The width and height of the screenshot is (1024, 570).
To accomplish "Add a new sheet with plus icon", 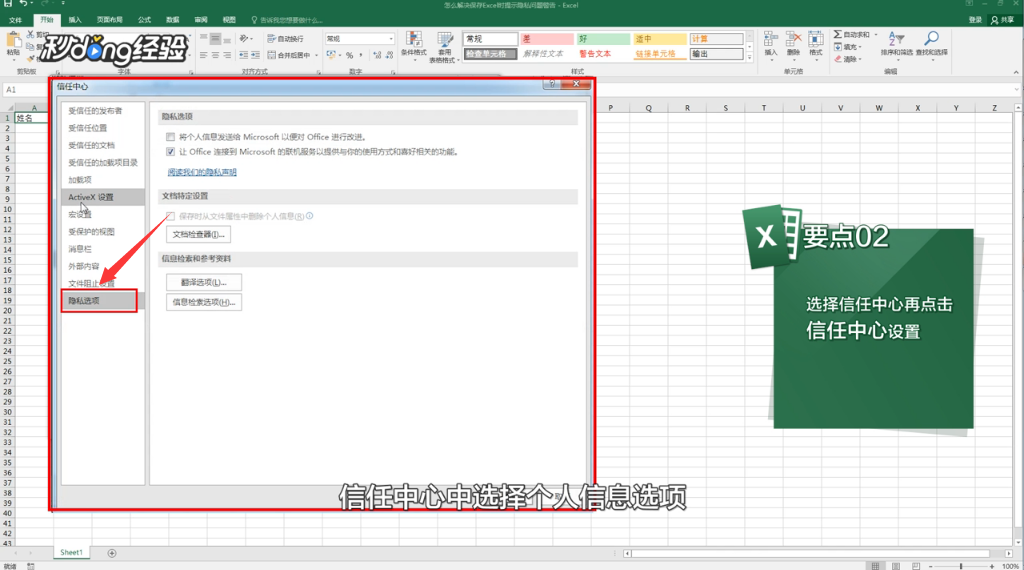I will (112, 553).
